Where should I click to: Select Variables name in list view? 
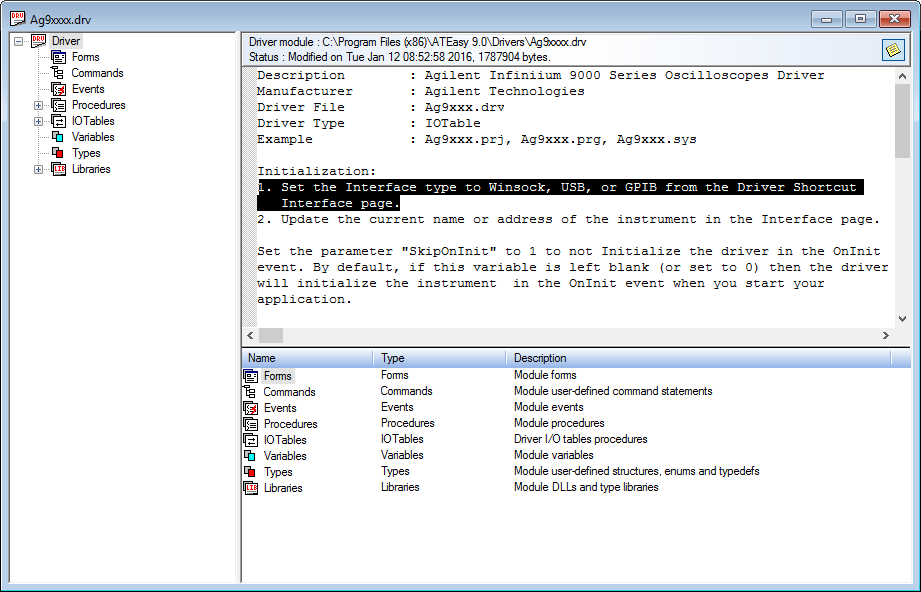point(285,456)
